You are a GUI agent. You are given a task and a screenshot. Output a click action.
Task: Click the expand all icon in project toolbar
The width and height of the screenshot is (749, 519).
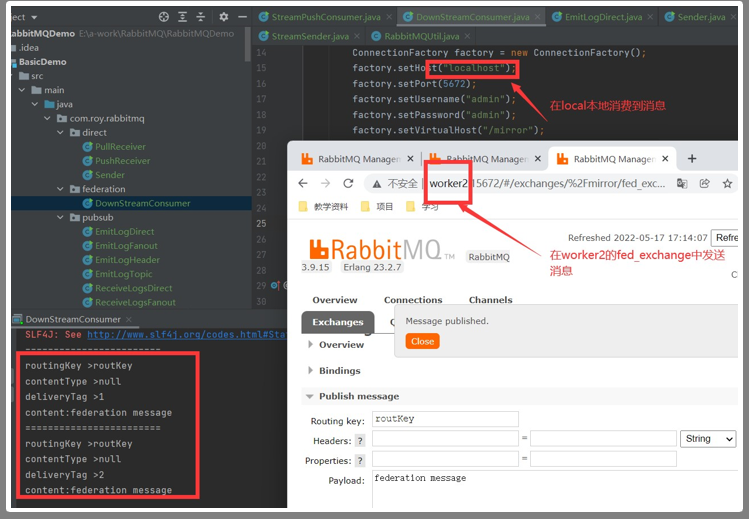pos(182,17)
